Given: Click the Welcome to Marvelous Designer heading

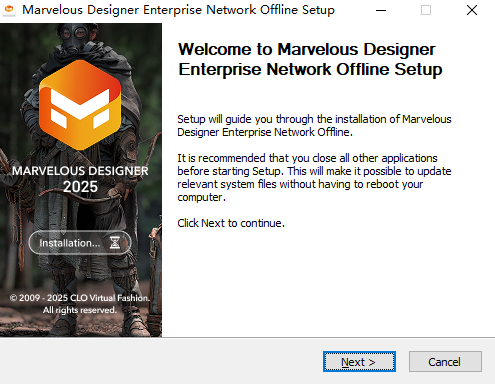Looking at the screenshot, I should click(x=307, y=49).
